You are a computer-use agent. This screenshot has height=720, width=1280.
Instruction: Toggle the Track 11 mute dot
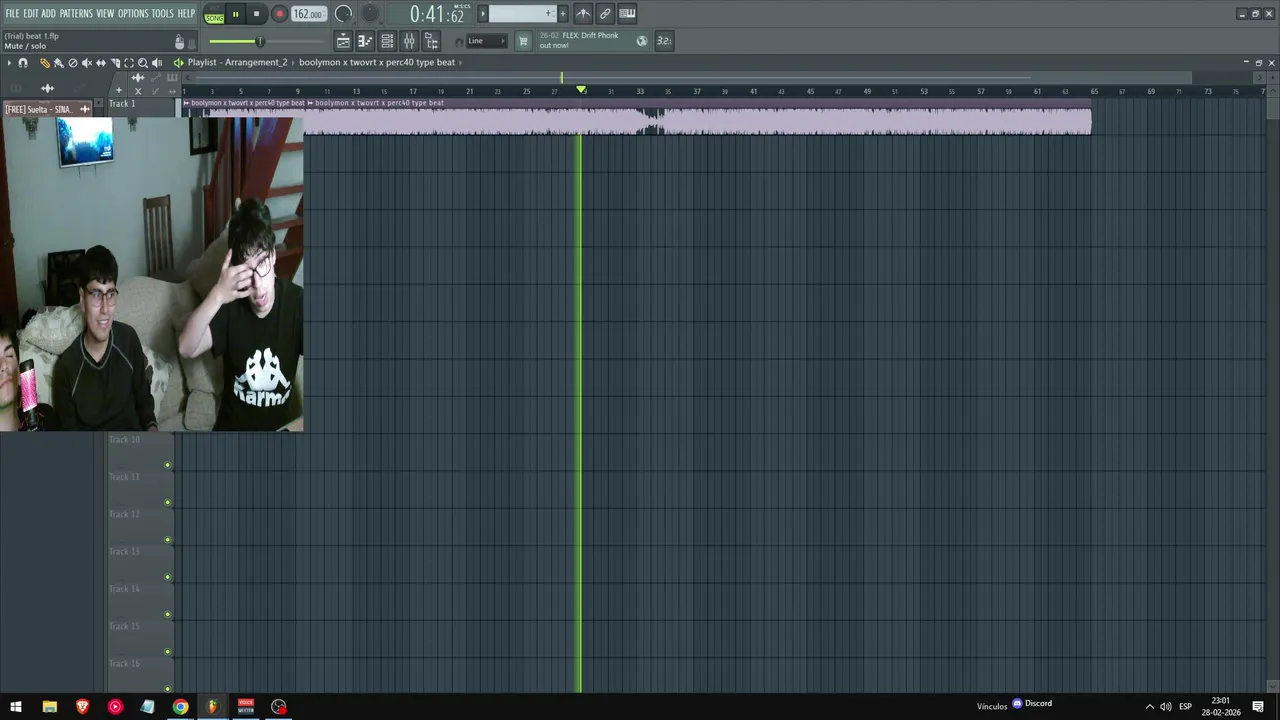coord(168,502)
